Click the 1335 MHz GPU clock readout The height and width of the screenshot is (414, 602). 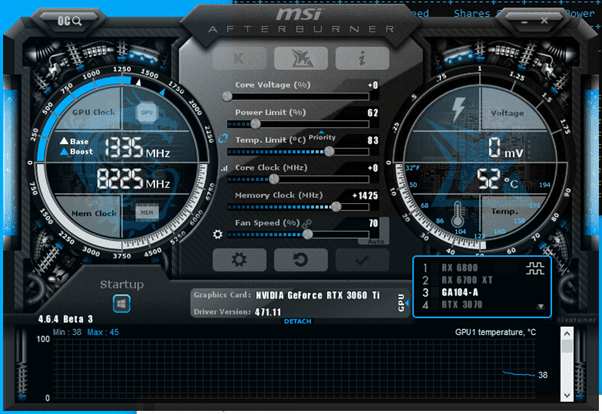[x=137, y=148]
